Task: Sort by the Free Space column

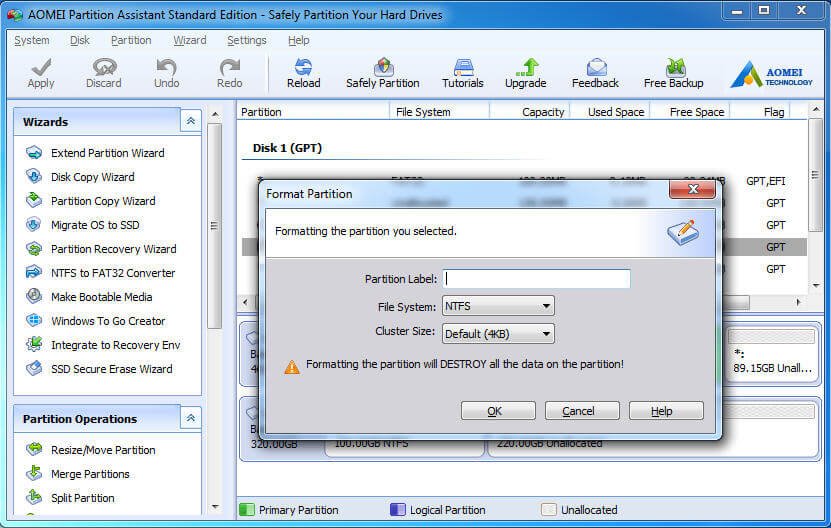Action: (x=690, y=112)
